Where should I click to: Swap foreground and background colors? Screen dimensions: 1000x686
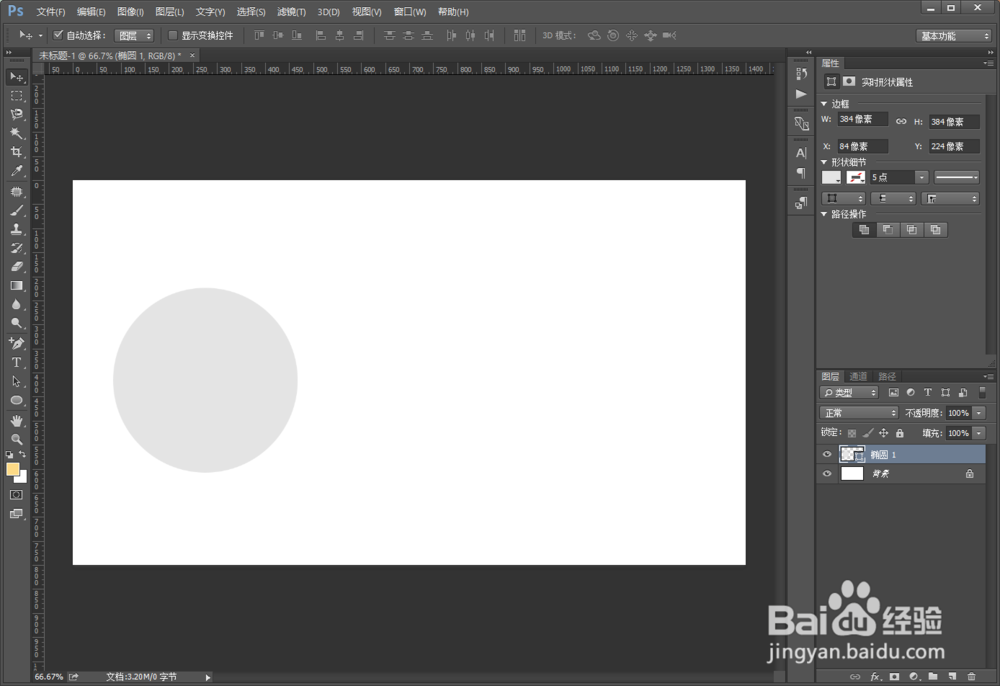point(22,455)
